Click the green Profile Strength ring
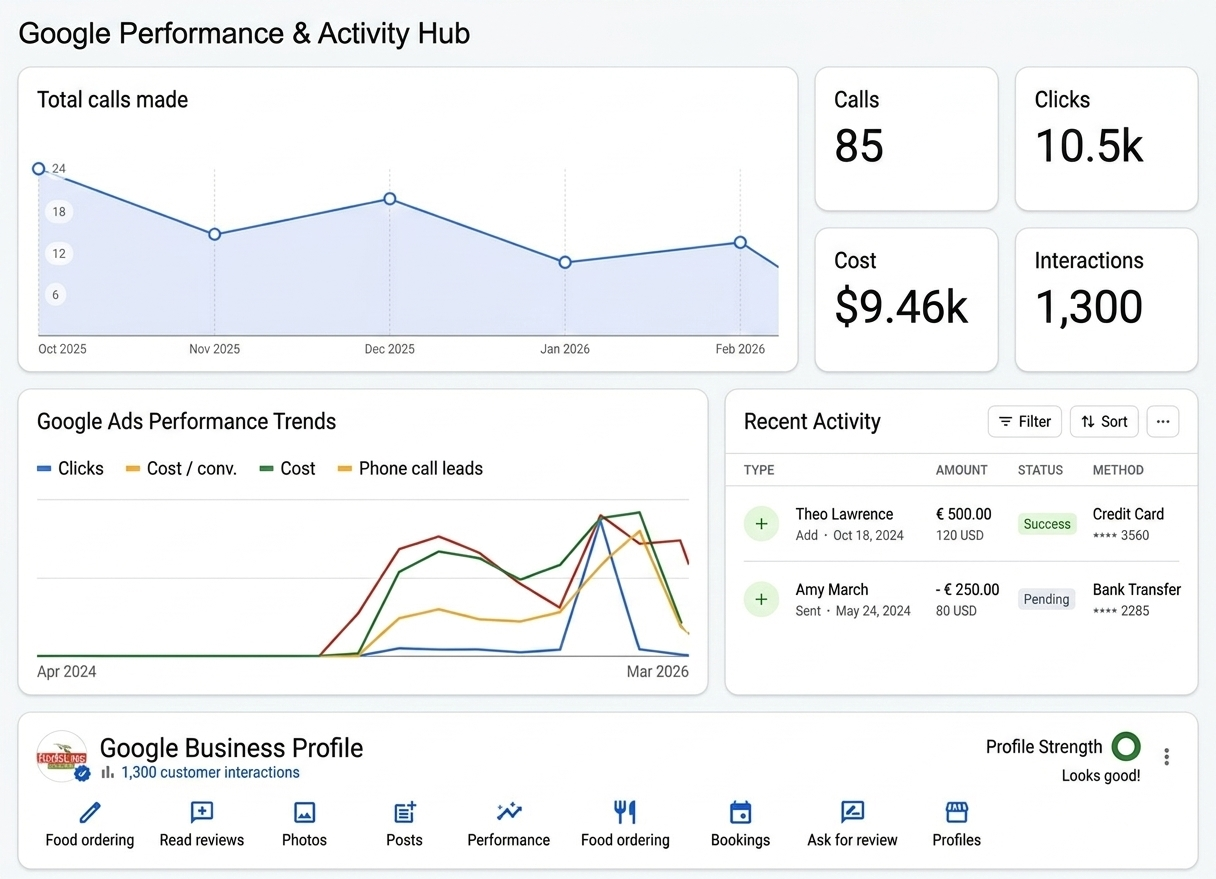The width and height of the screenshot is (1216, 879). pyautogui.click(x=1126, y=746)
